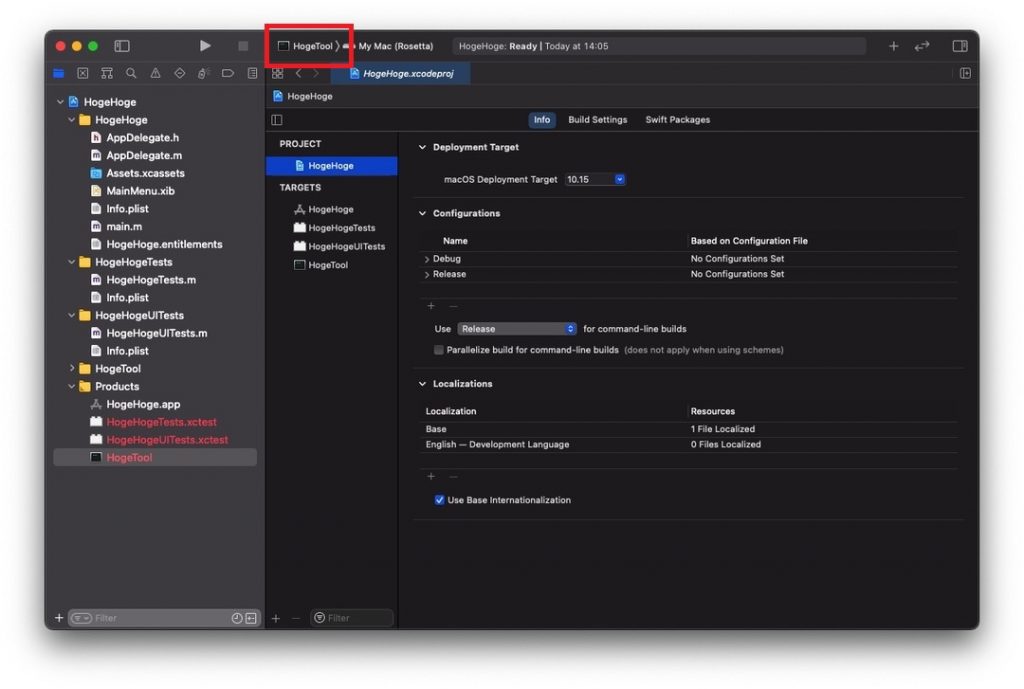Uncheck Use Base Internationalization
The height and width of the screenshot is (689, 1024).
440,500
